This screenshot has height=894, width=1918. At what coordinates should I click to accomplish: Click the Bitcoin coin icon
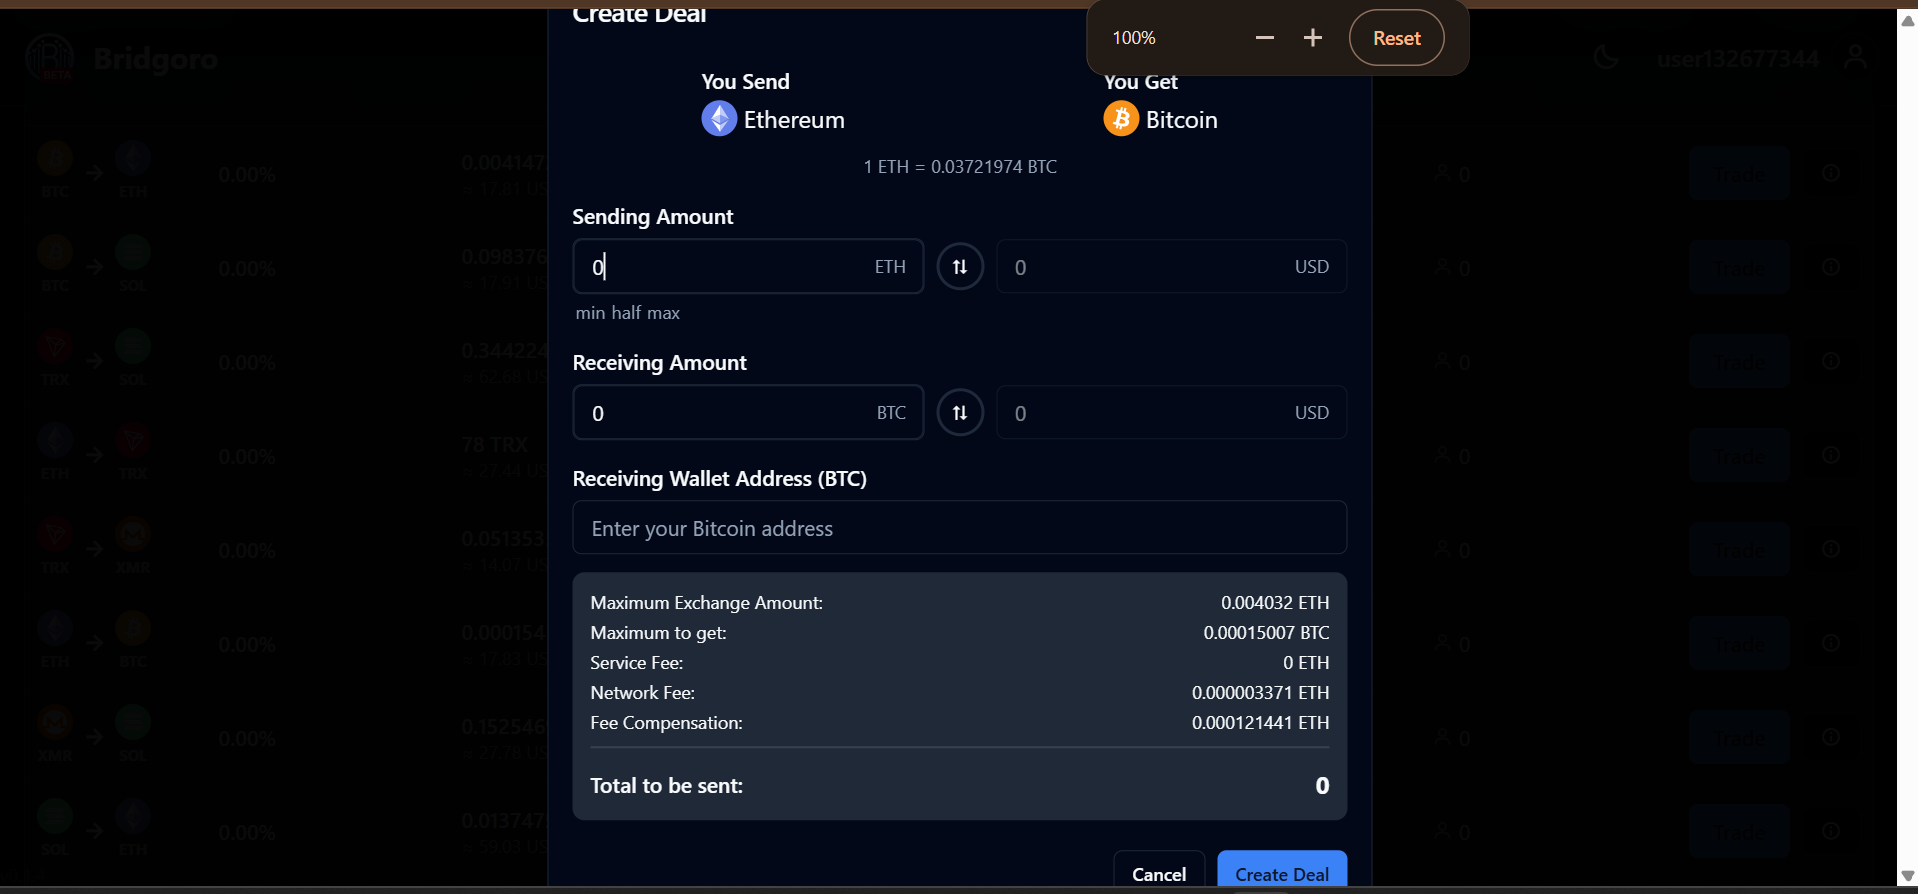pos(1121,119)
